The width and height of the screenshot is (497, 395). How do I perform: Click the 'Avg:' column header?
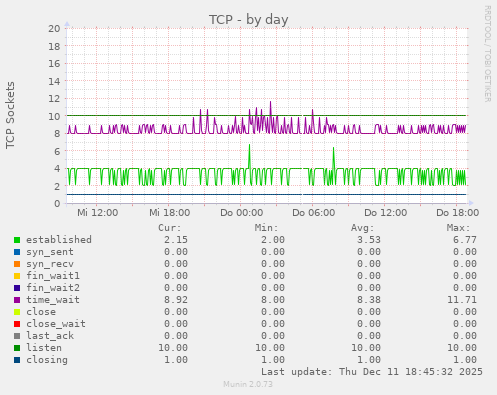pyautogui.click(x=362, y=228)
